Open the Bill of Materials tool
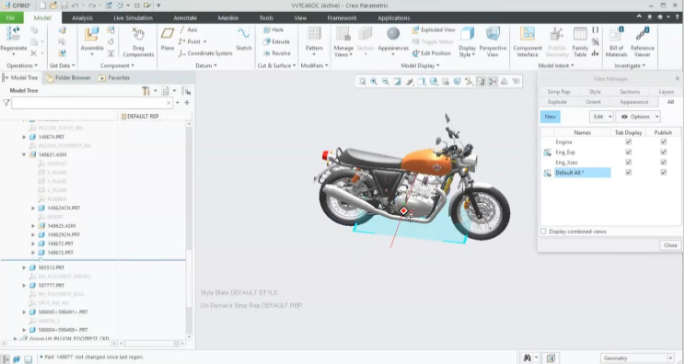The height and width of the screenshot is (364, 684). pos(616,34)
